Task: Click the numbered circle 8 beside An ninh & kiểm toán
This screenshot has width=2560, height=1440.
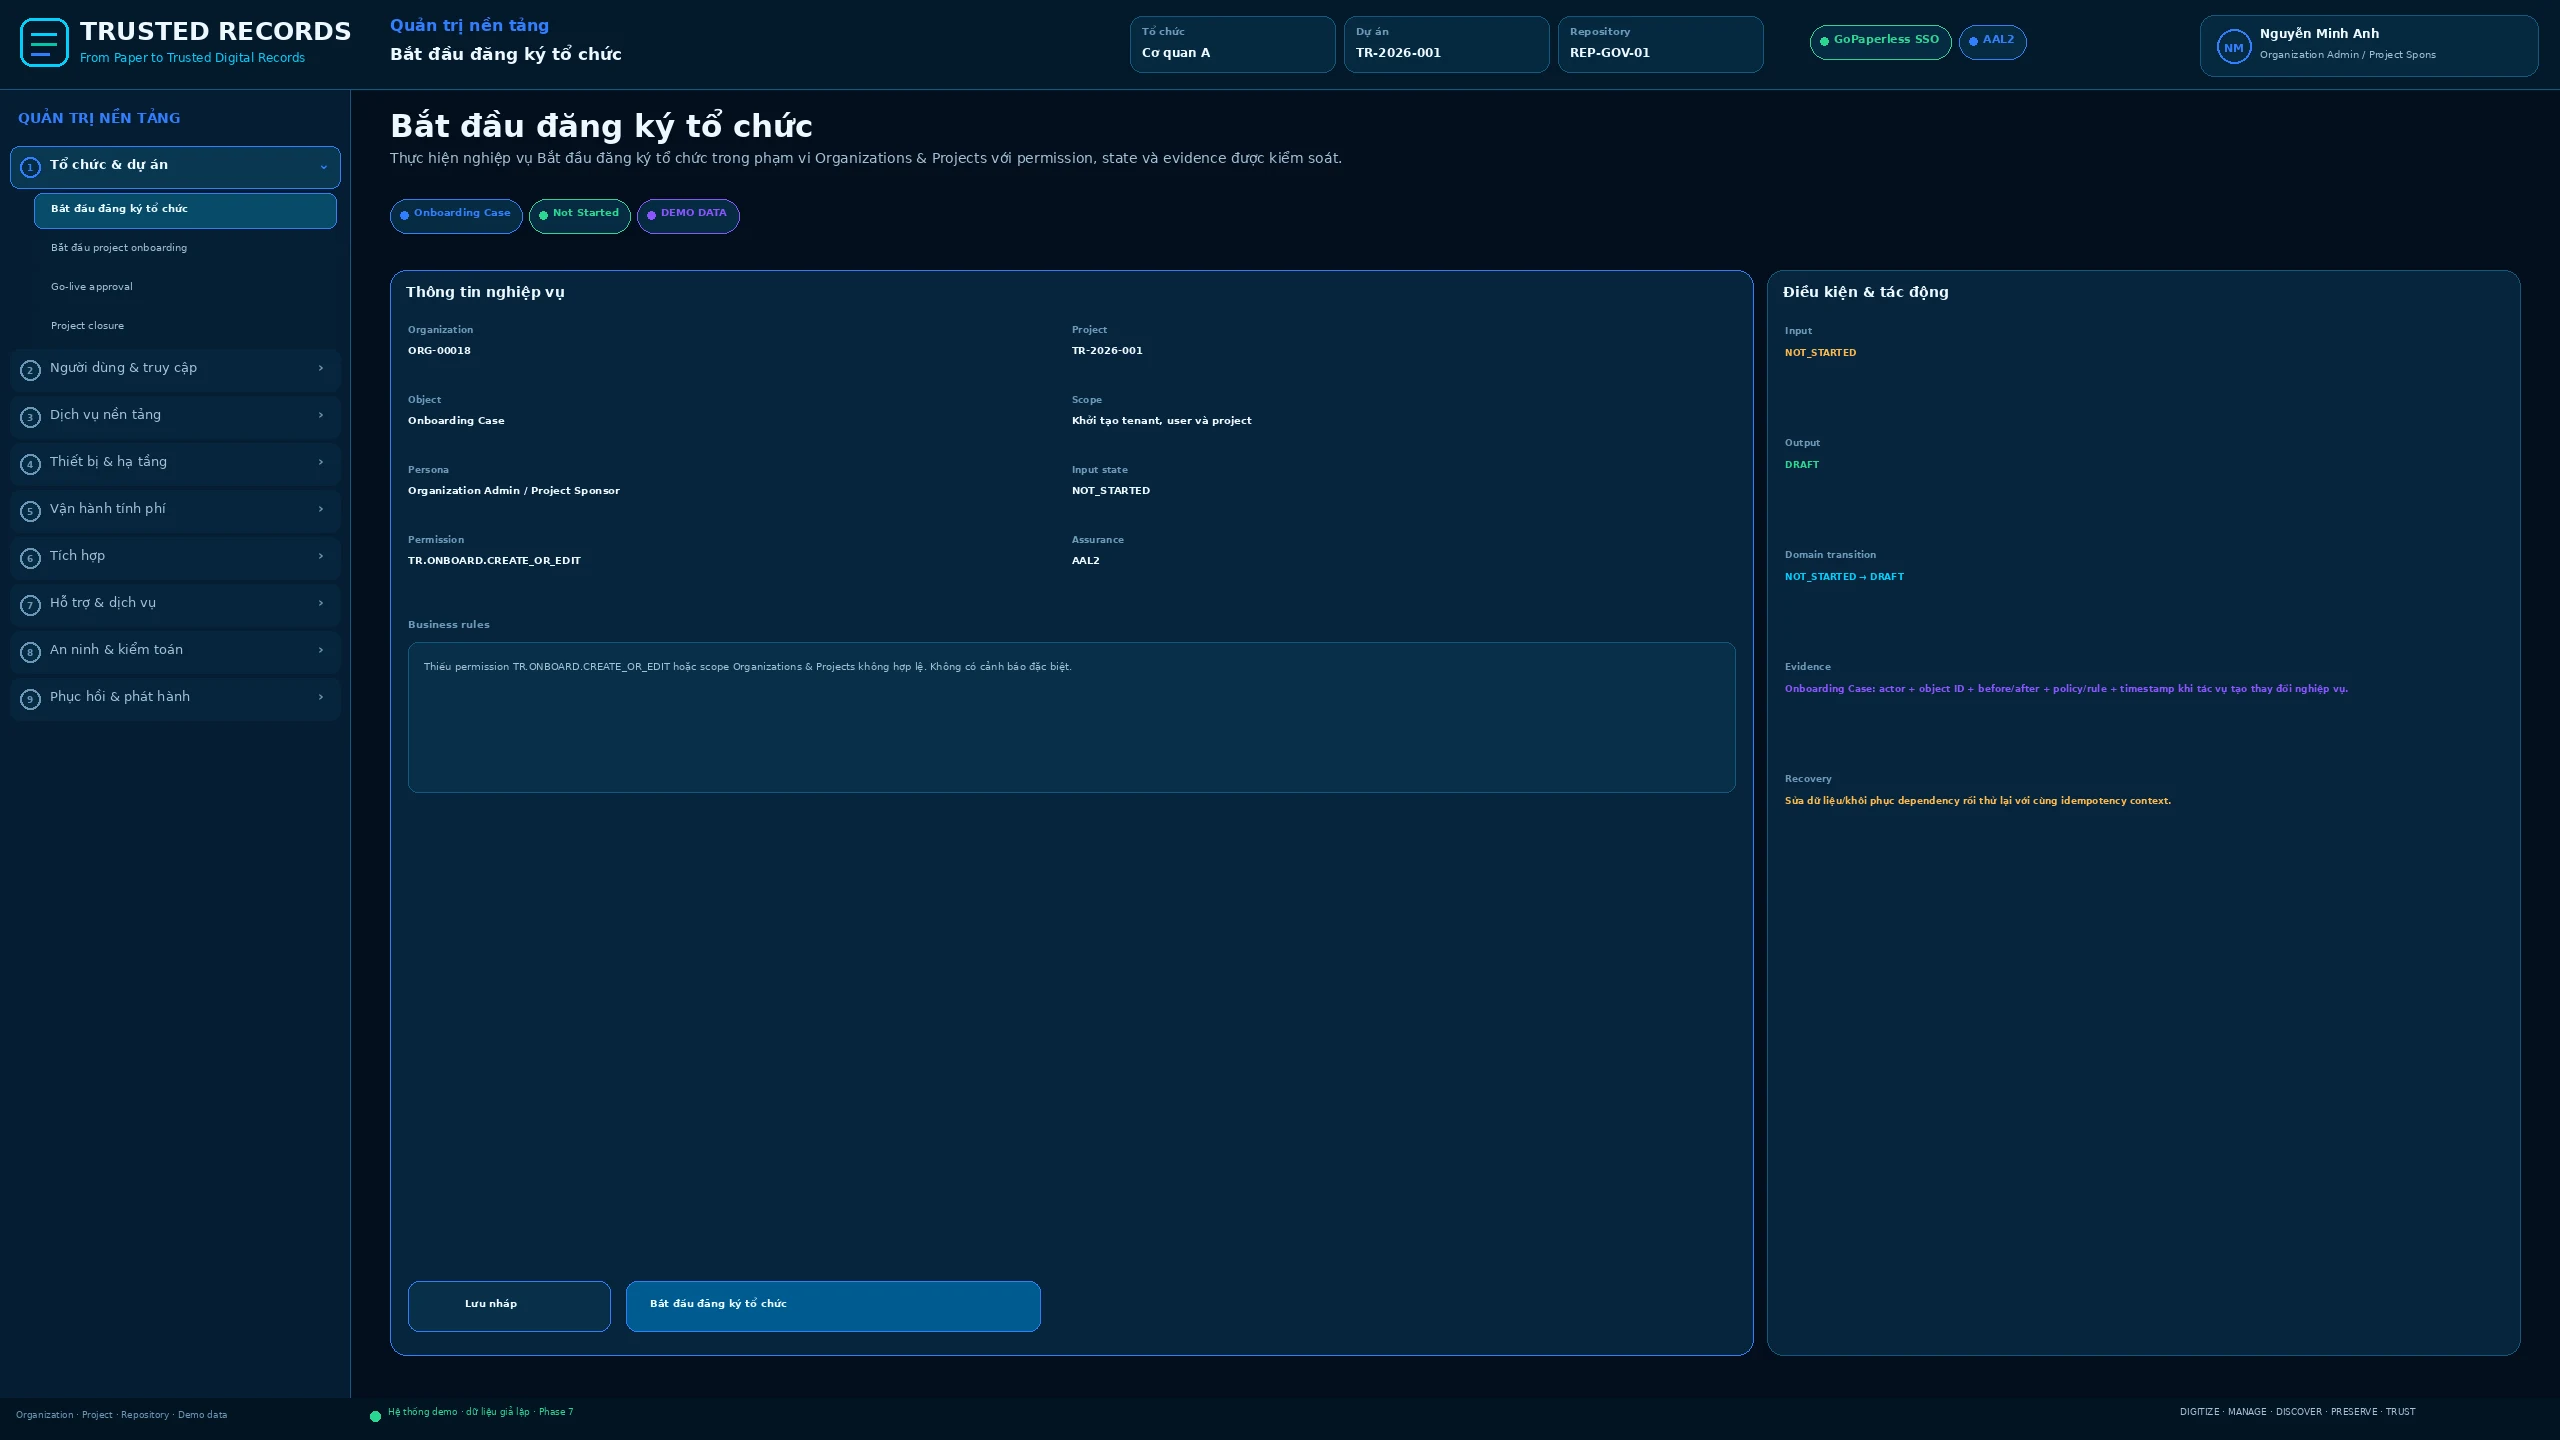Action: click(30, 652)
